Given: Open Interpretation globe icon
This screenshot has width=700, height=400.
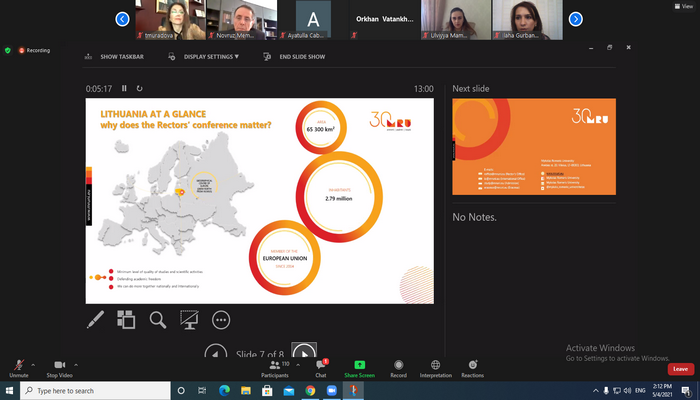Looking at the screenshot, I should (435, 368).
